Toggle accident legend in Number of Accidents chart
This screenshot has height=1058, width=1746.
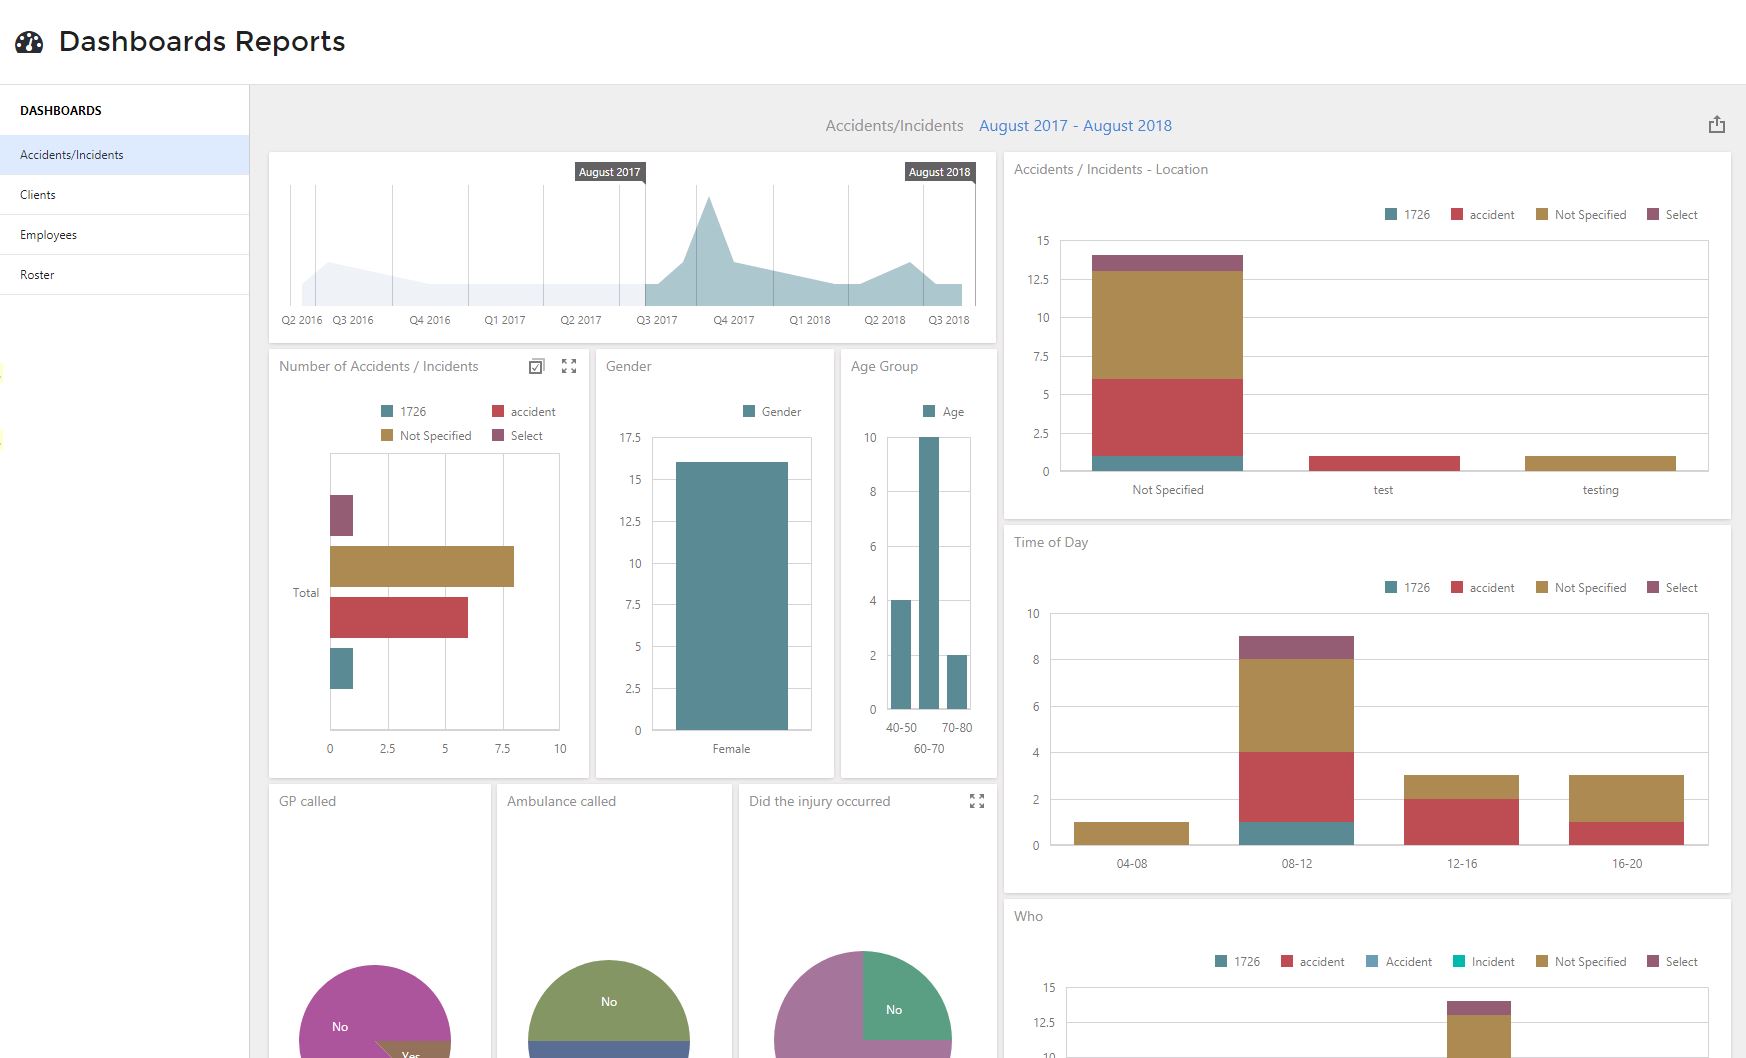pyautogui.click(x=523, y=412)
